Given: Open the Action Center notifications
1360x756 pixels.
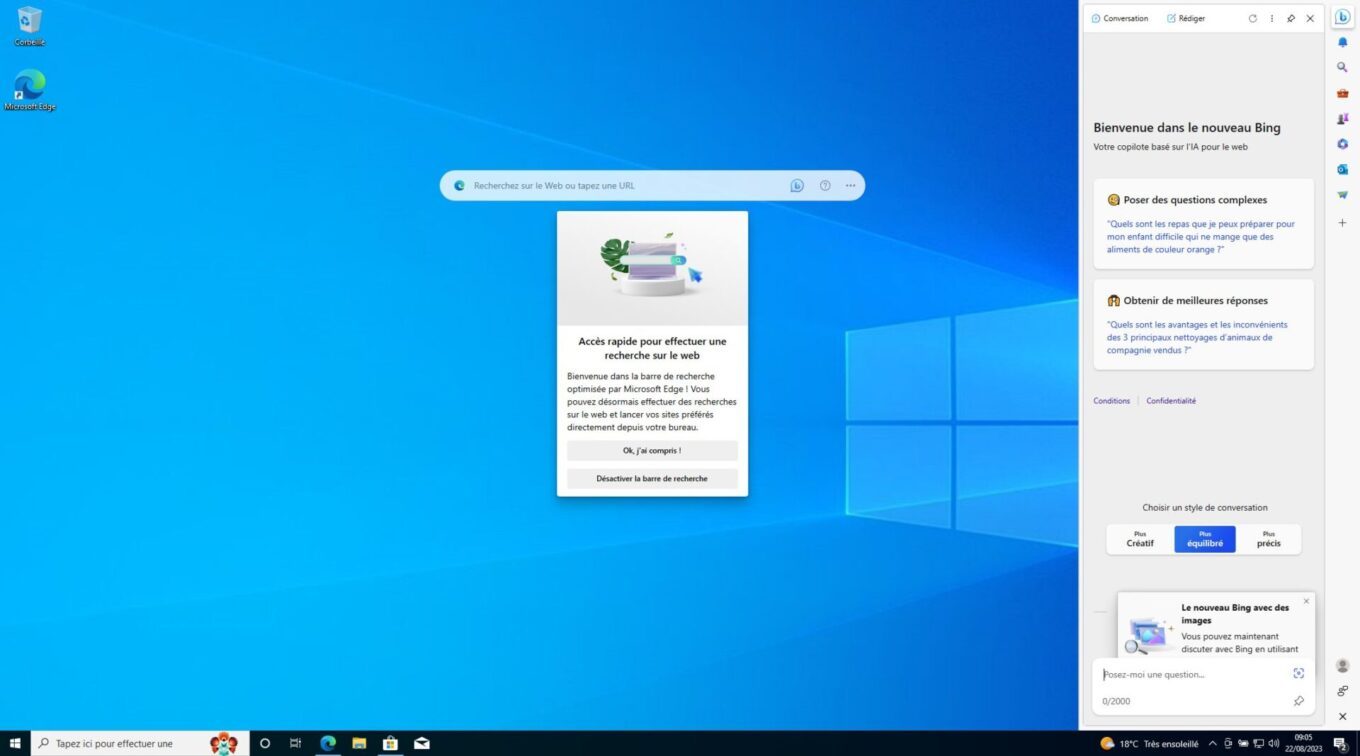Looking at the screenshot, I should (1340, 743).
